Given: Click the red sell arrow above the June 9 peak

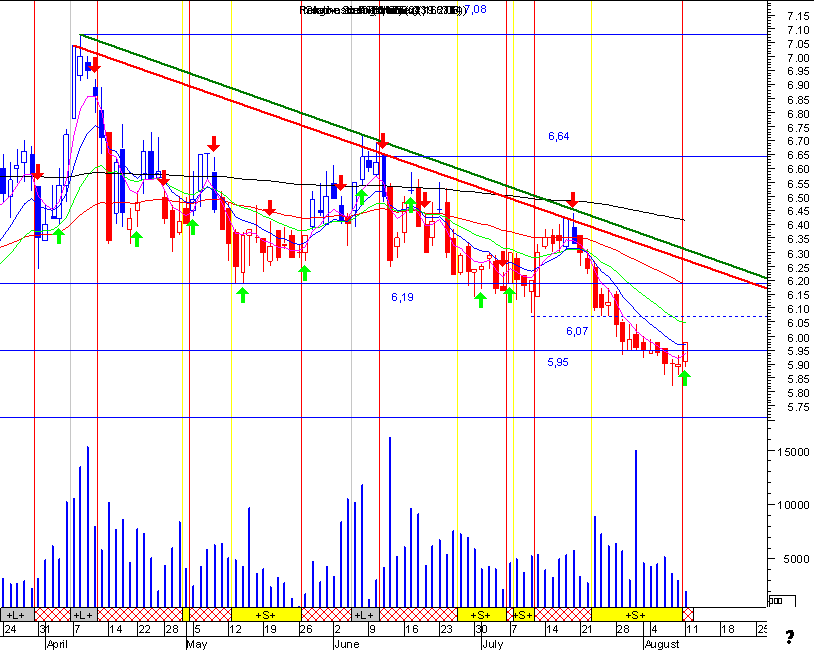Looking at the screenshot, I should coord(383,141).
